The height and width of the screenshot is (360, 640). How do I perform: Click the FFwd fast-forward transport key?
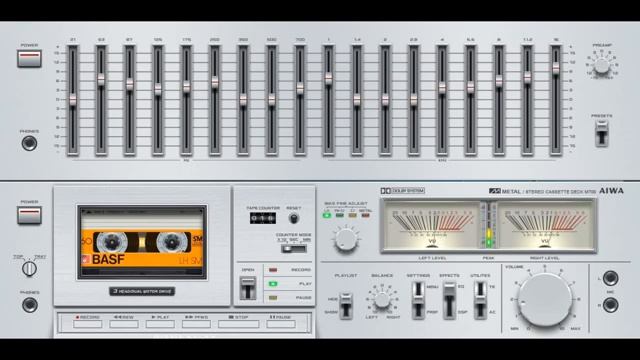(196, 324)
